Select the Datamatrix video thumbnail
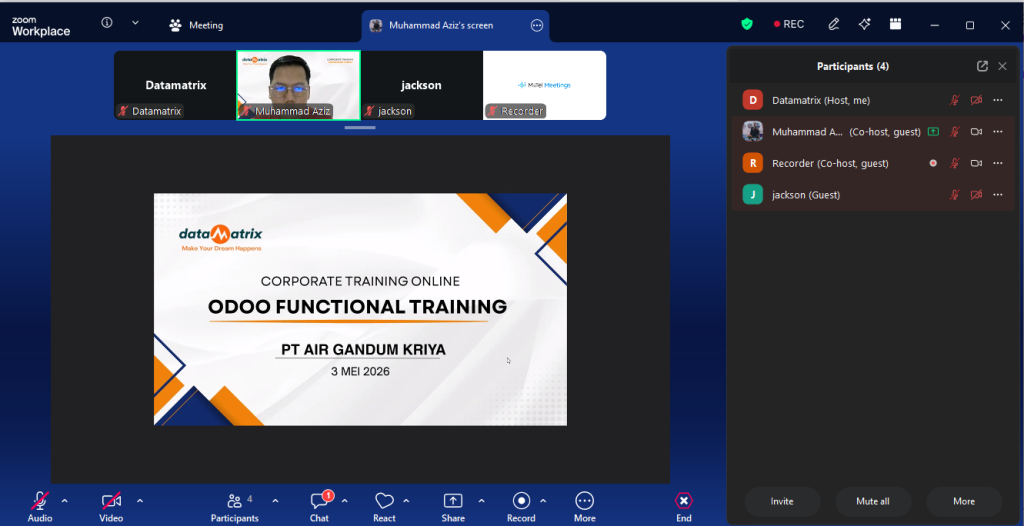The image size is (1024, 526). click(175, 85)
